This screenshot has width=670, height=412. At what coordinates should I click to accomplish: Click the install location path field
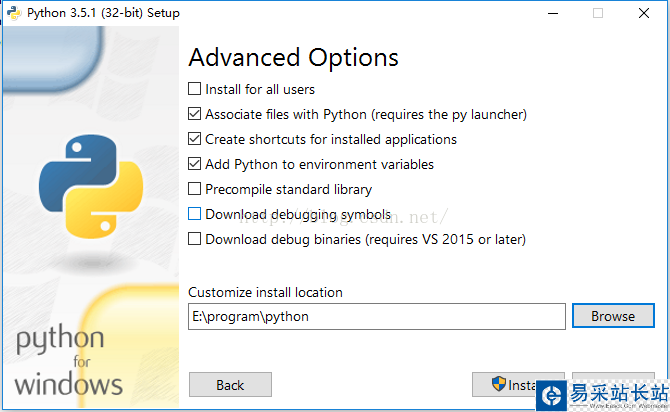[376, 316]
